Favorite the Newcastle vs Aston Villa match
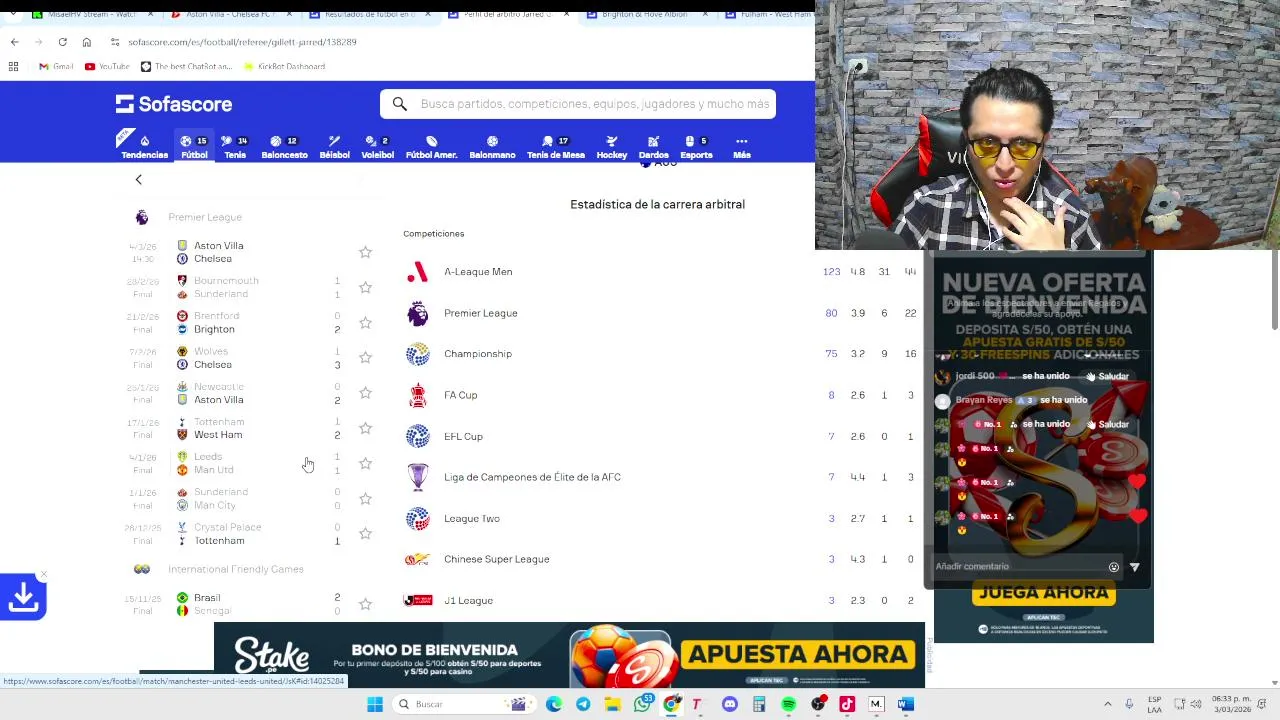Viewport: 1280px width, 720px height. pyautogui.click(x=365, y=393)
